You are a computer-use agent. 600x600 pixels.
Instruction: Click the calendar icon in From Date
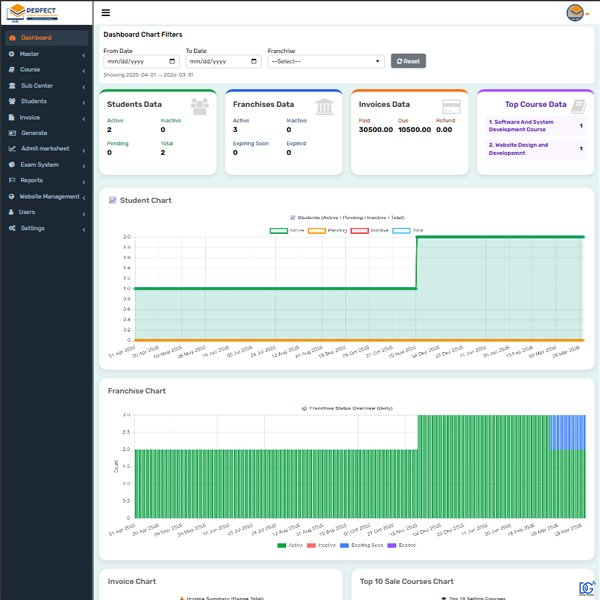(172, 61)
